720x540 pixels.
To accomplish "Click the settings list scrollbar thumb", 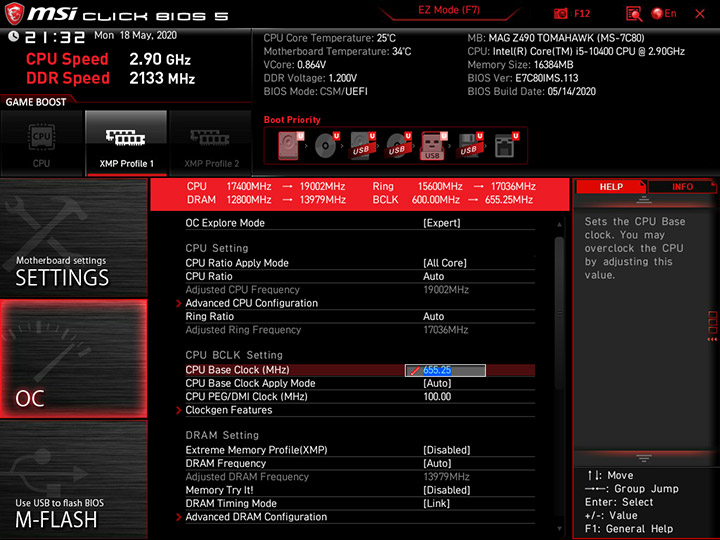I will [x=559, y=313].
